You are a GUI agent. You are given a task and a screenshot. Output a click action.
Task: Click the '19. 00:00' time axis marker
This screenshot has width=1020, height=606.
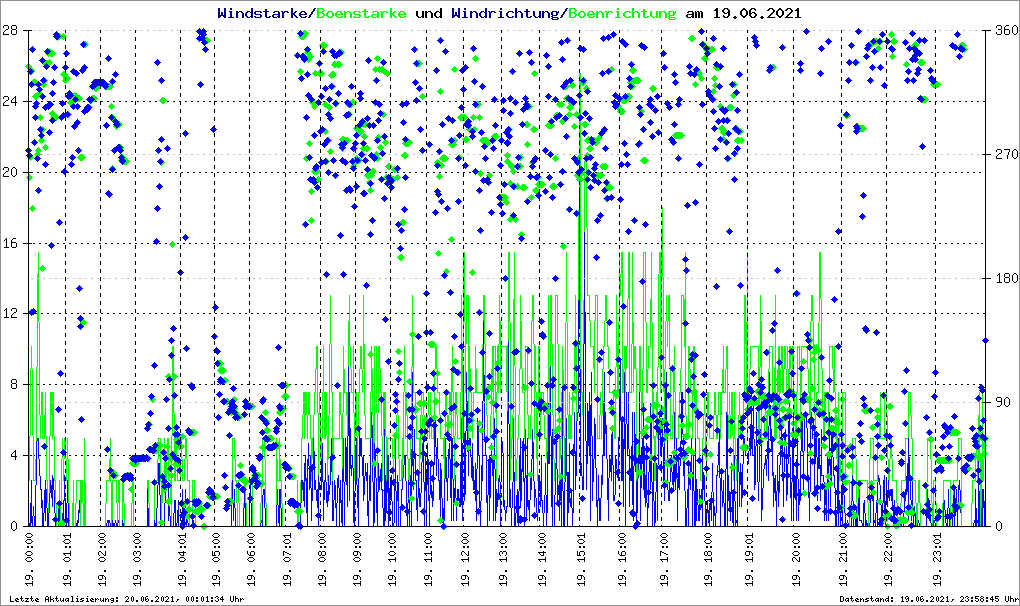pos(29,563)
